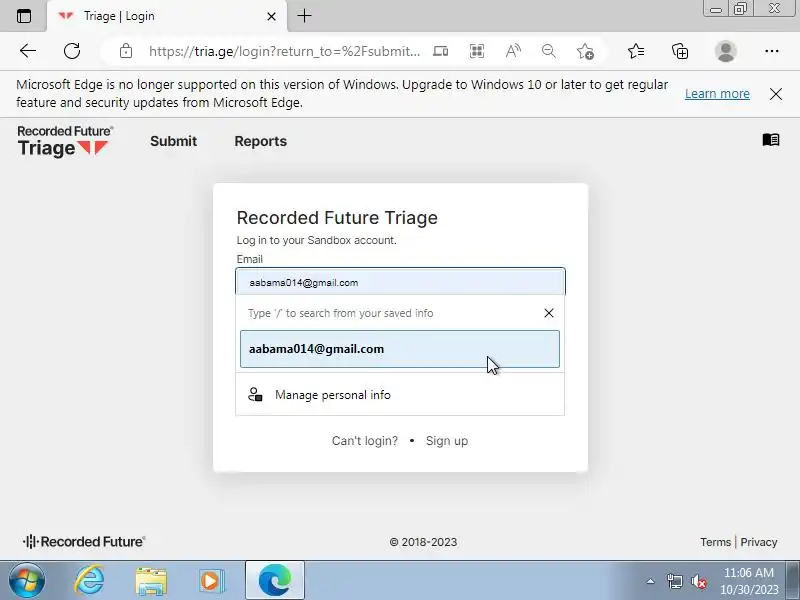Viewport: 800px width, 600px height.
Task: Click the Learn more link
Action: tap(717, 94)
